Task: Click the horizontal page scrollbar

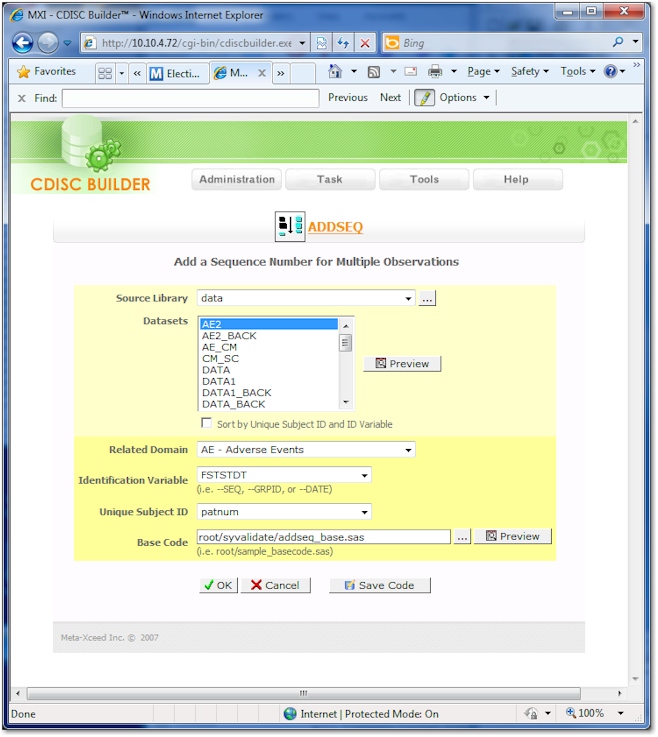Action: 304,694
